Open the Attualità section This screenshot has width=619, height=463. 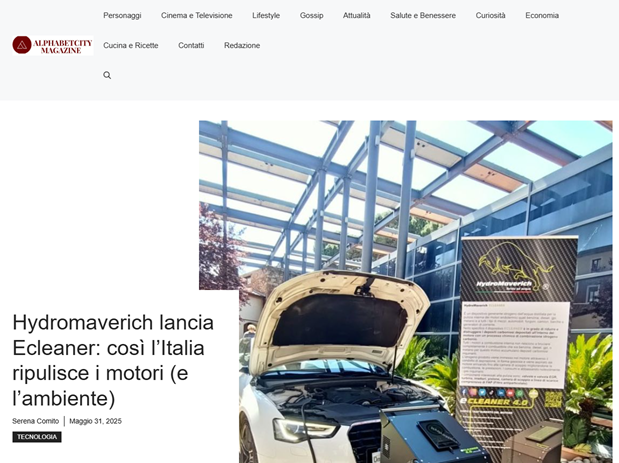[356, 15]
